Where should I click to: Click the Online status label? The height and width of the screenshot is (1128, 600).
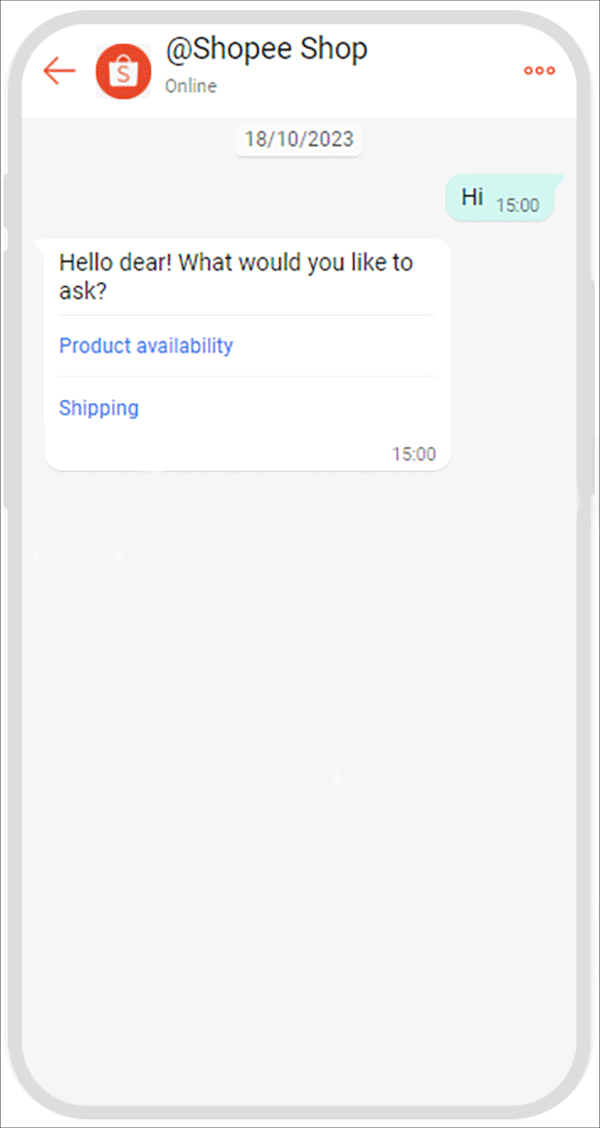[190, 86]
